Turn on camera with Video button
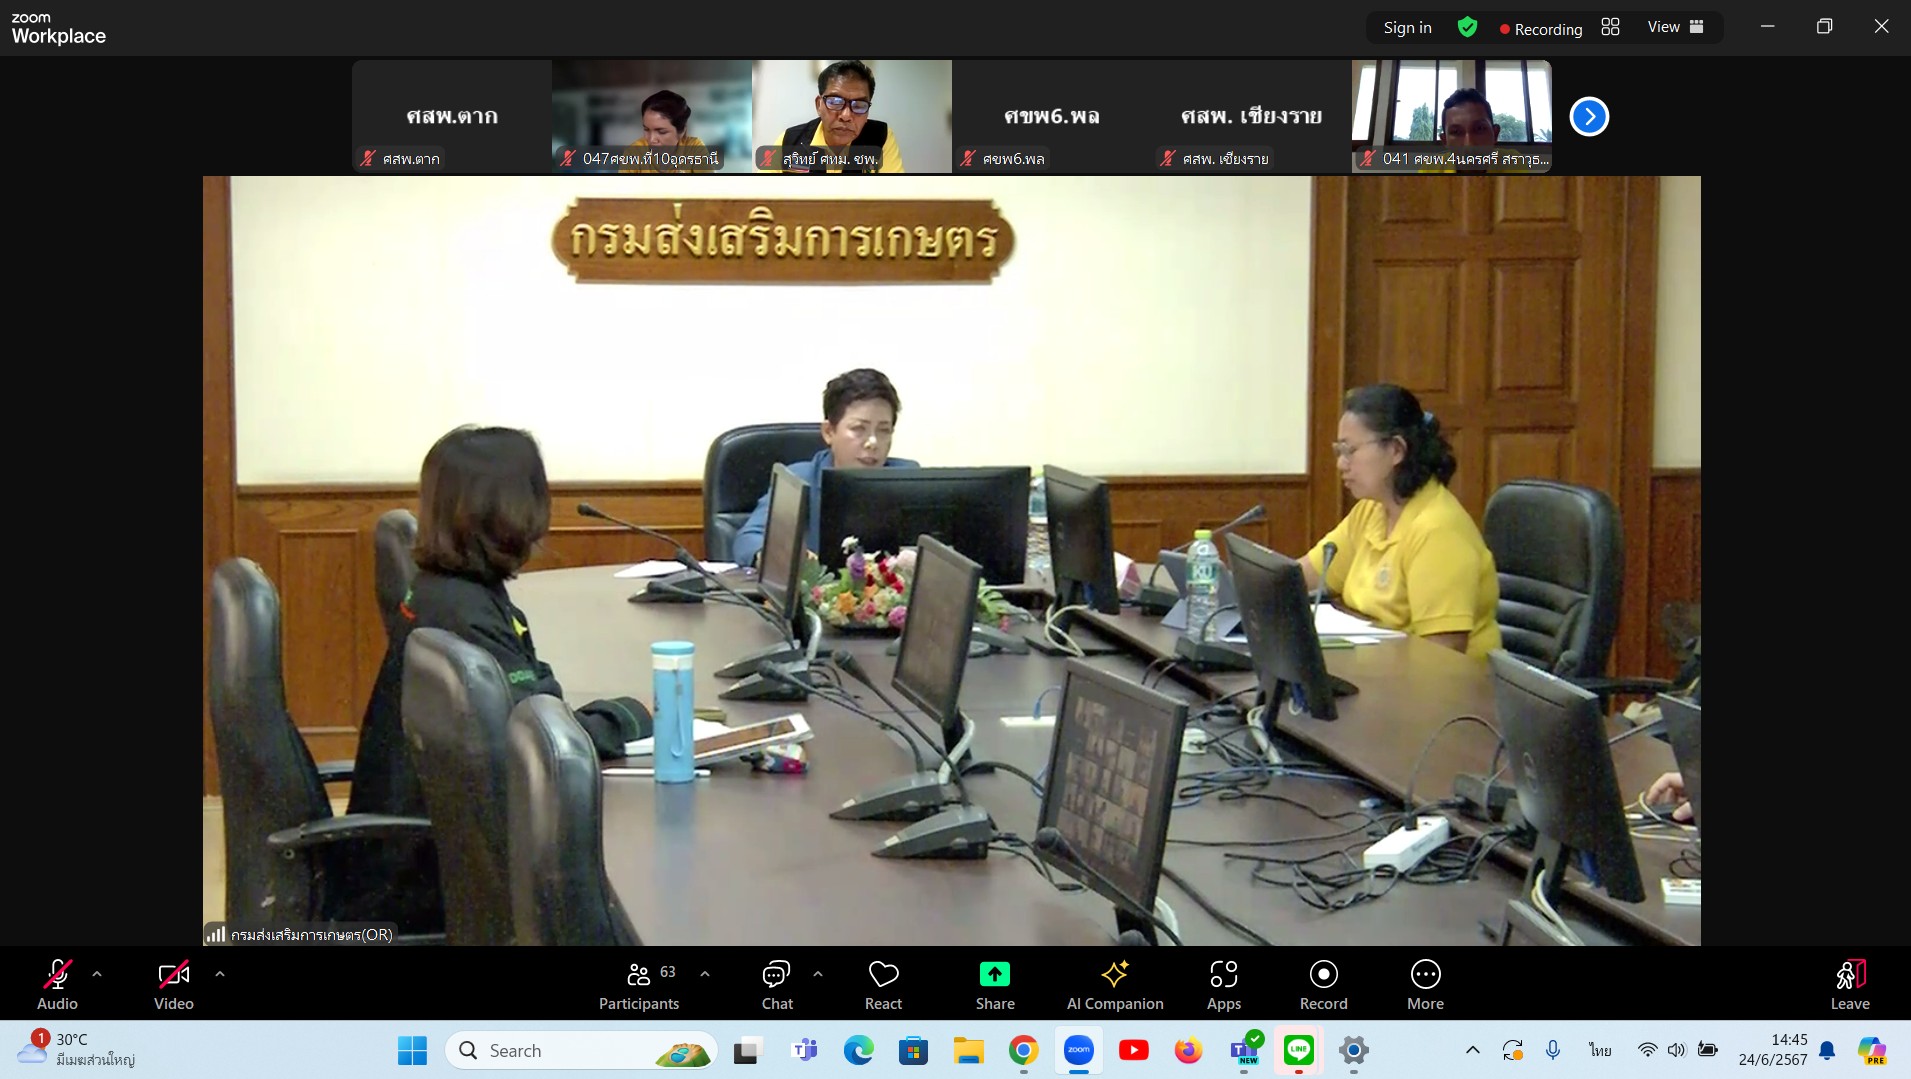This screenshot has height=1079, width=1911. pyautogui.click(x=173, y=984)
